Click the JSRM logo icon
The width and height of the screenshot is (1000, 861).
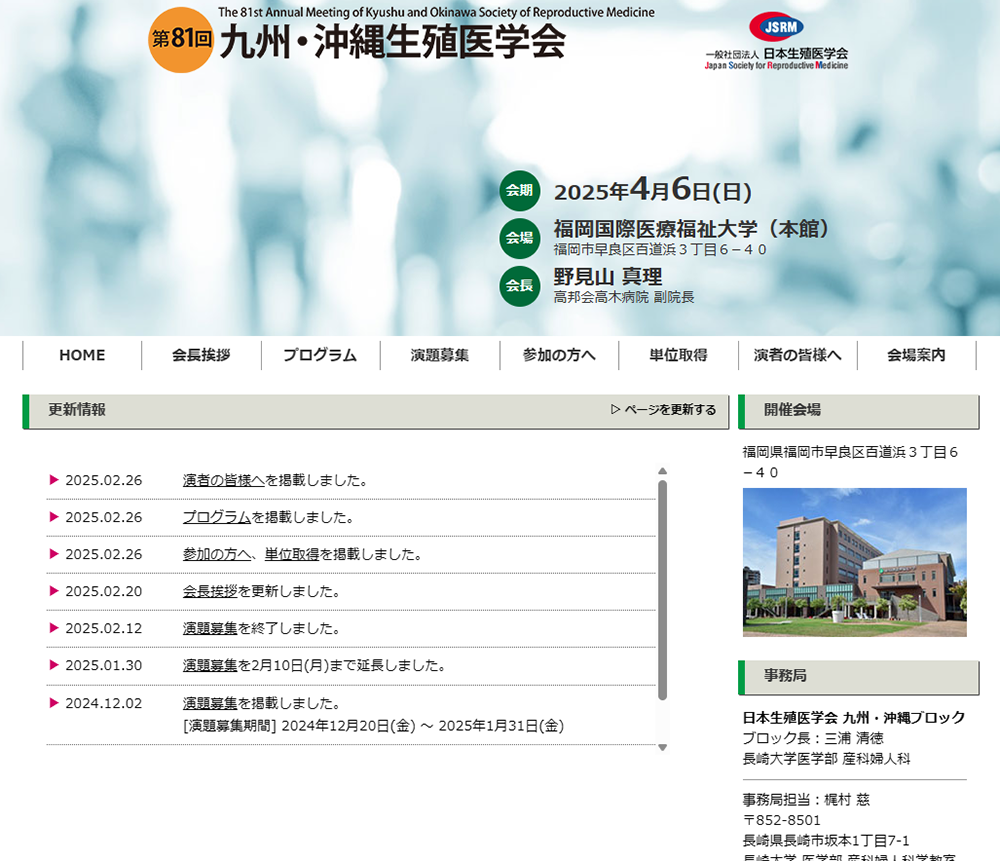coord(776,27)
